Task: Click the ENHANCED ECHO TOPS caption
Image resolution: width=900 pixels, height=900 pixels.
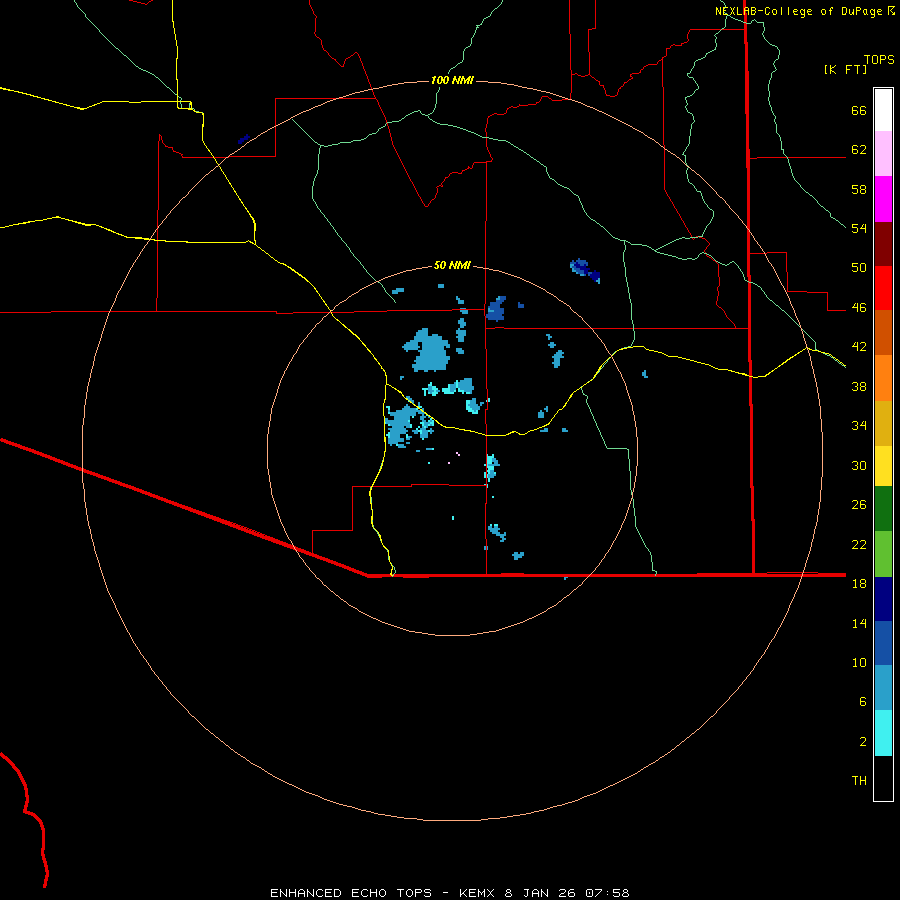Action: [x=351, y=893]
